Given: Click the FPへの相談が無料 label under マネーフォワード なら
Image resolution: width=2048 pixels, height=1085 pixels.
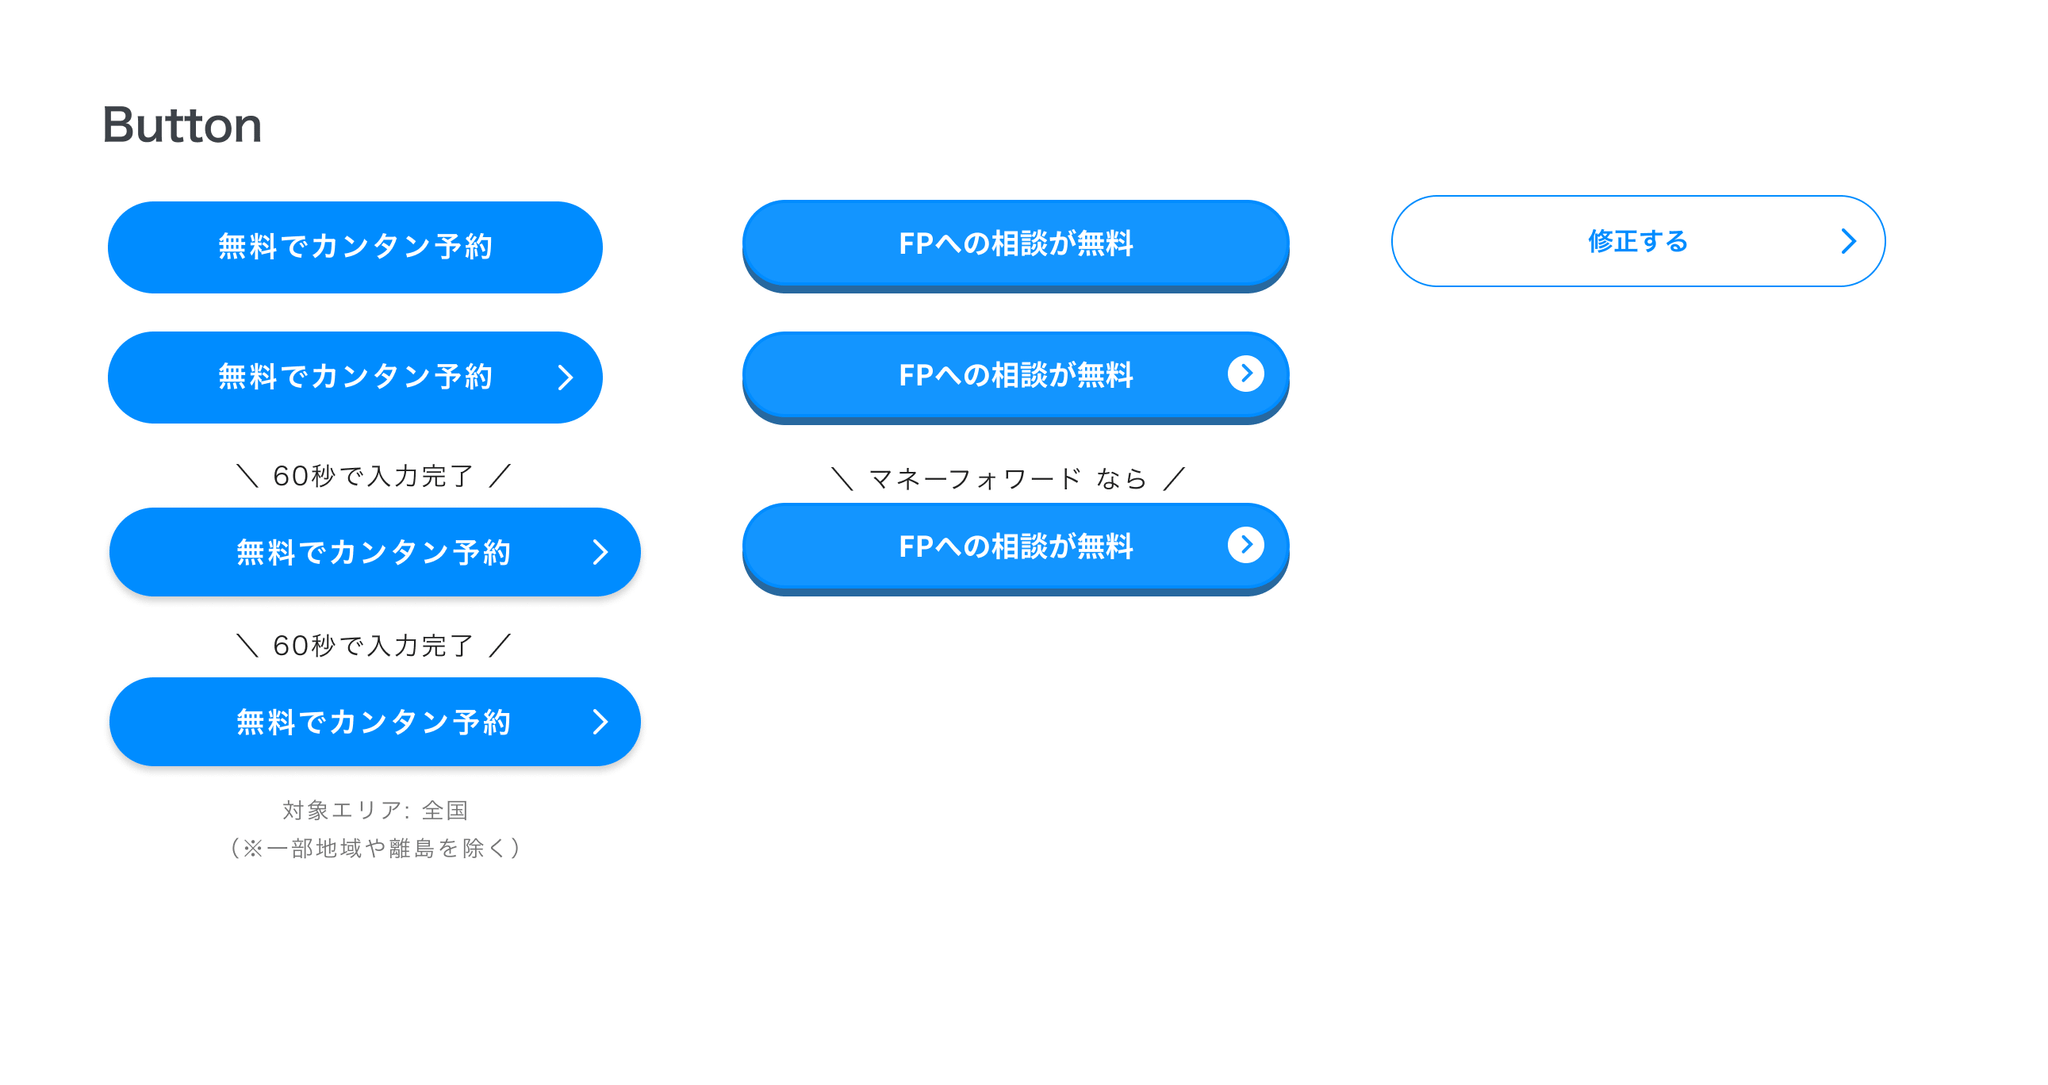Looking at the screenshot, I should (1015, 546).
